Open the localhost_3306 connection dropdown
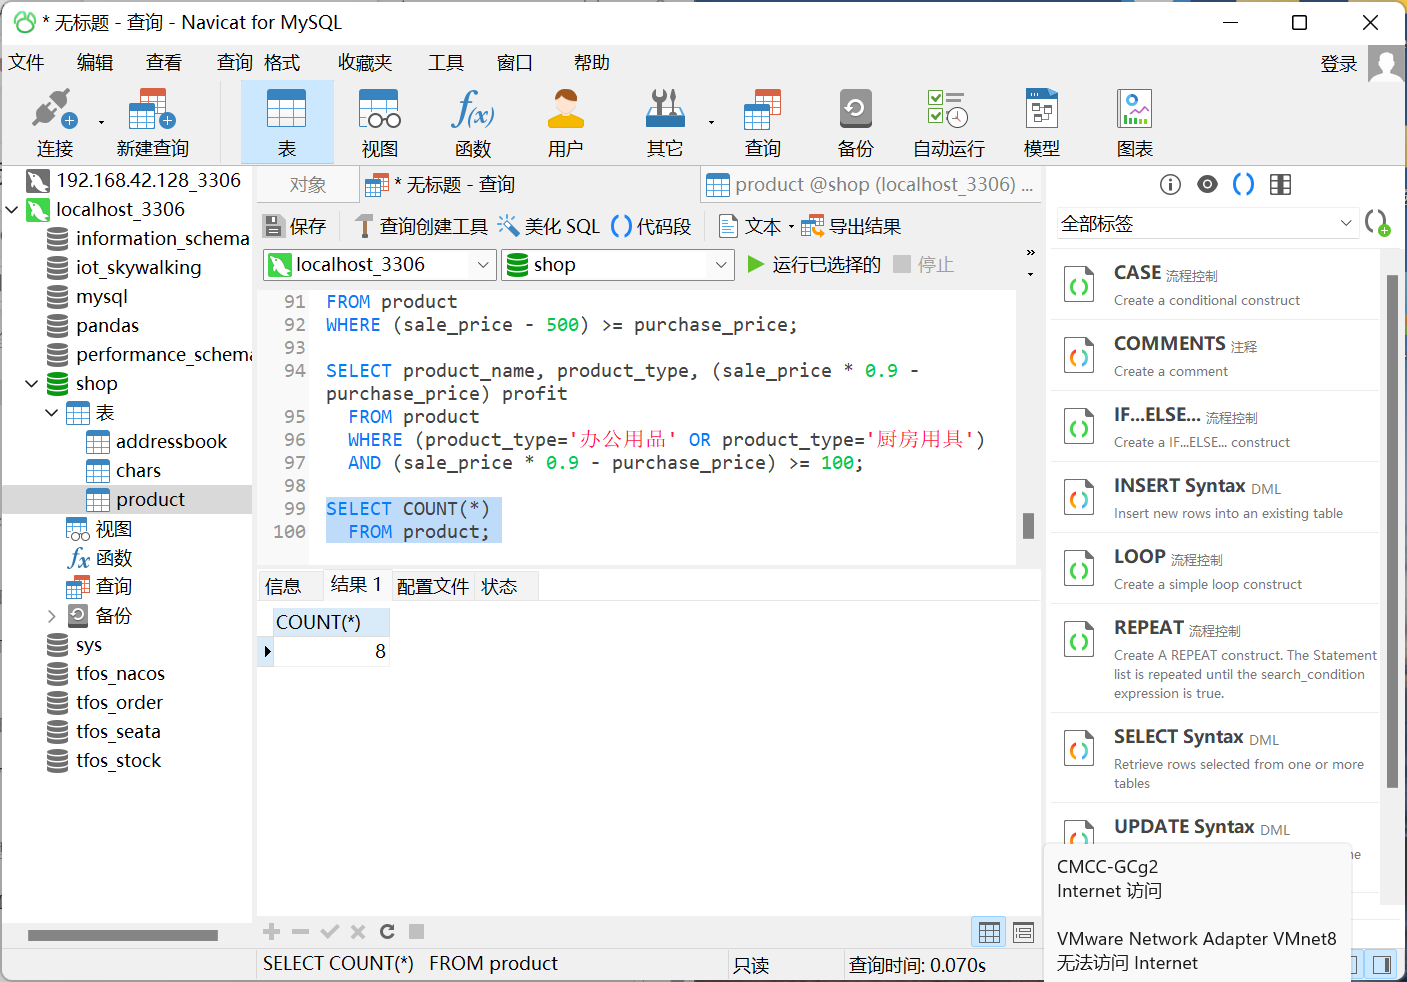1407x982 pixels. coord(483,265)
